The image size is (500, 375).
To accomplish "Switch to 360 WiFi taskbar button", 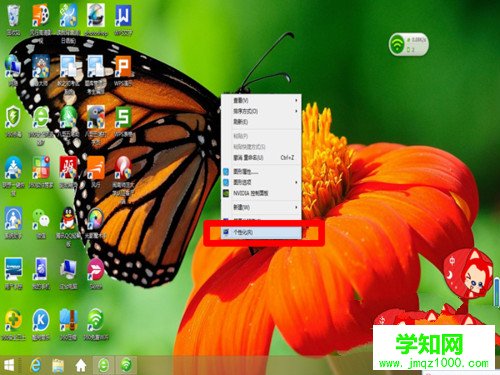I will pos(126,365).
